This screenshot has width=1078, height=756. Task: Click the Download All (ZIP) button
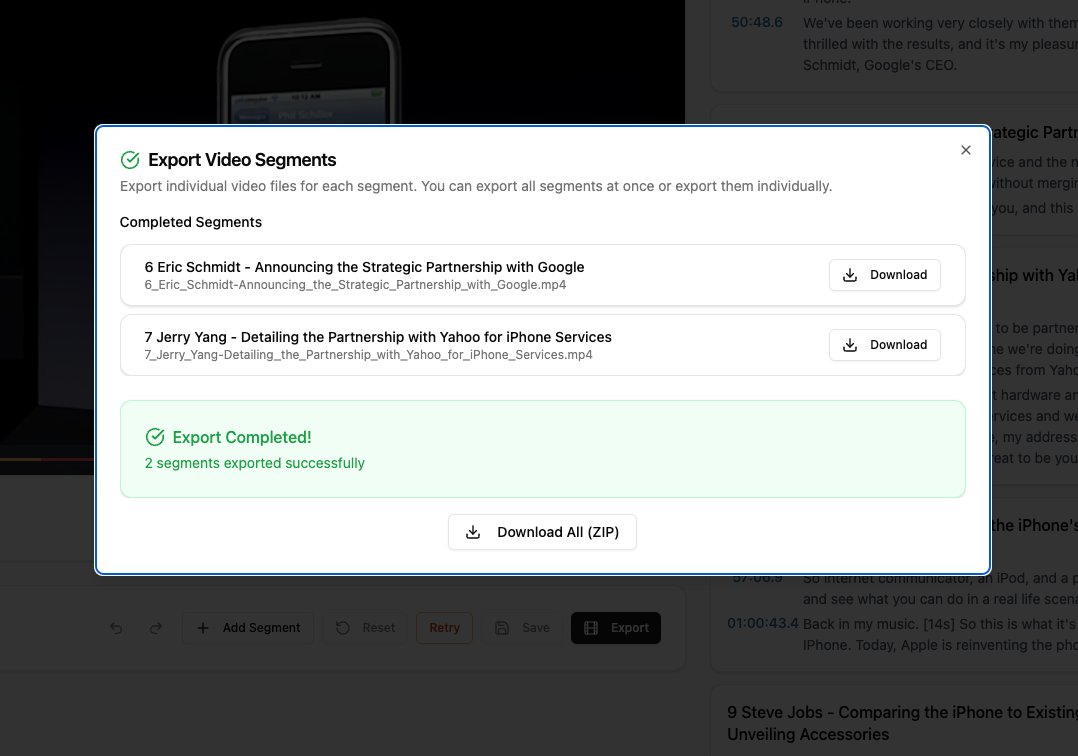click(x=542, y=532)
